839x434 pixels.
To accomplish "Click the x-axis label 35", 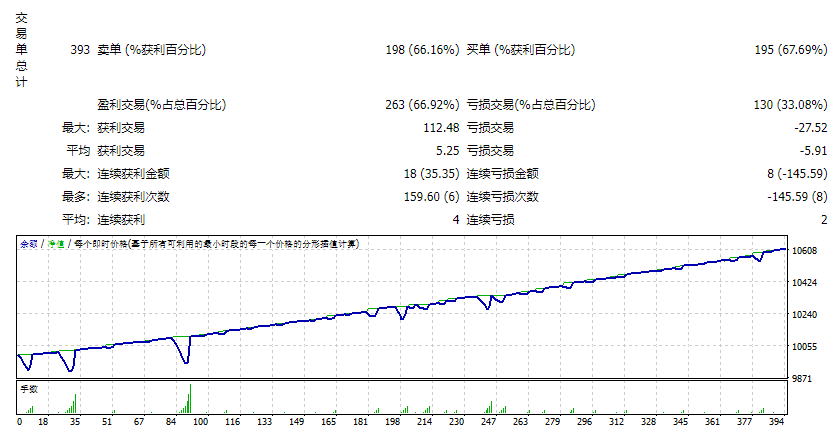I will pos(75,422).
